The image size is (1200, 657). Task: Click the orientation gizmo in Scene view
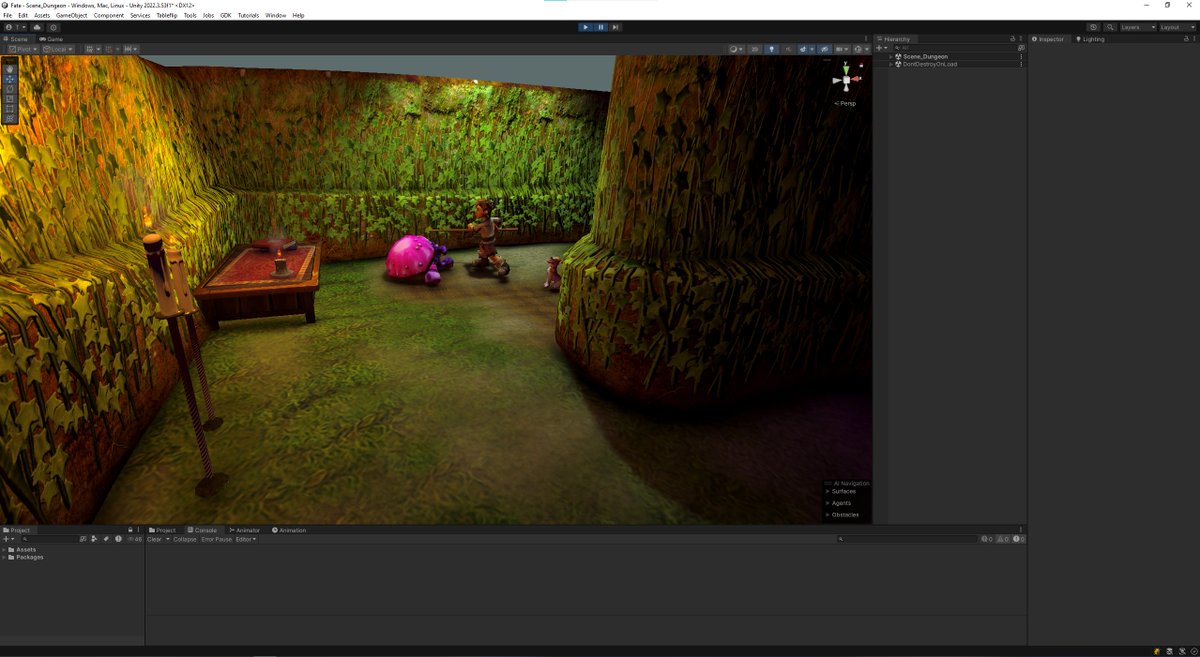click(x=846, y=78)
